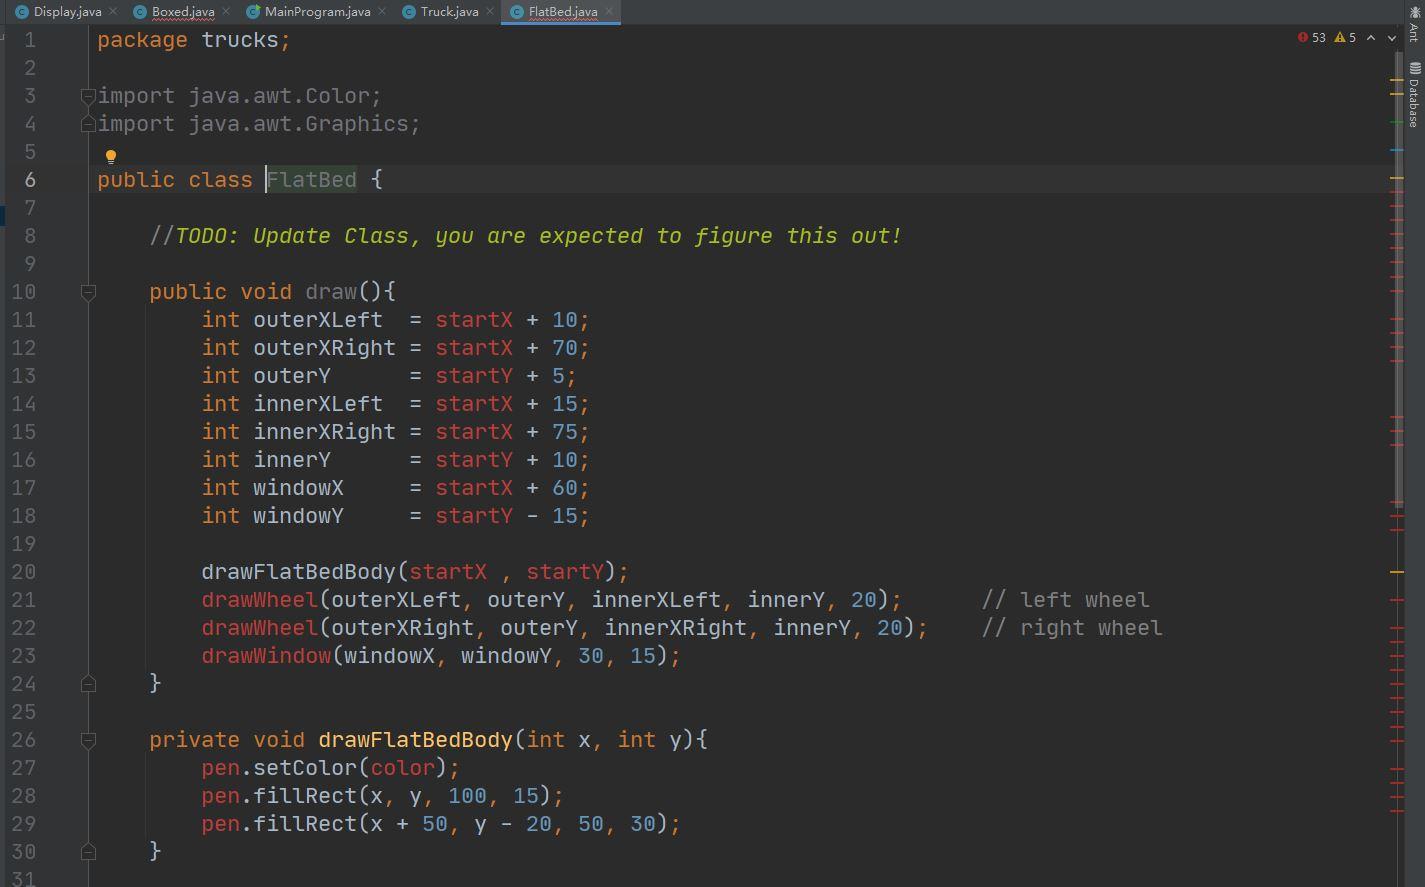Click the Boxed.java class file icon
This screenshot has width=1425, height=887.
point(140,12)
